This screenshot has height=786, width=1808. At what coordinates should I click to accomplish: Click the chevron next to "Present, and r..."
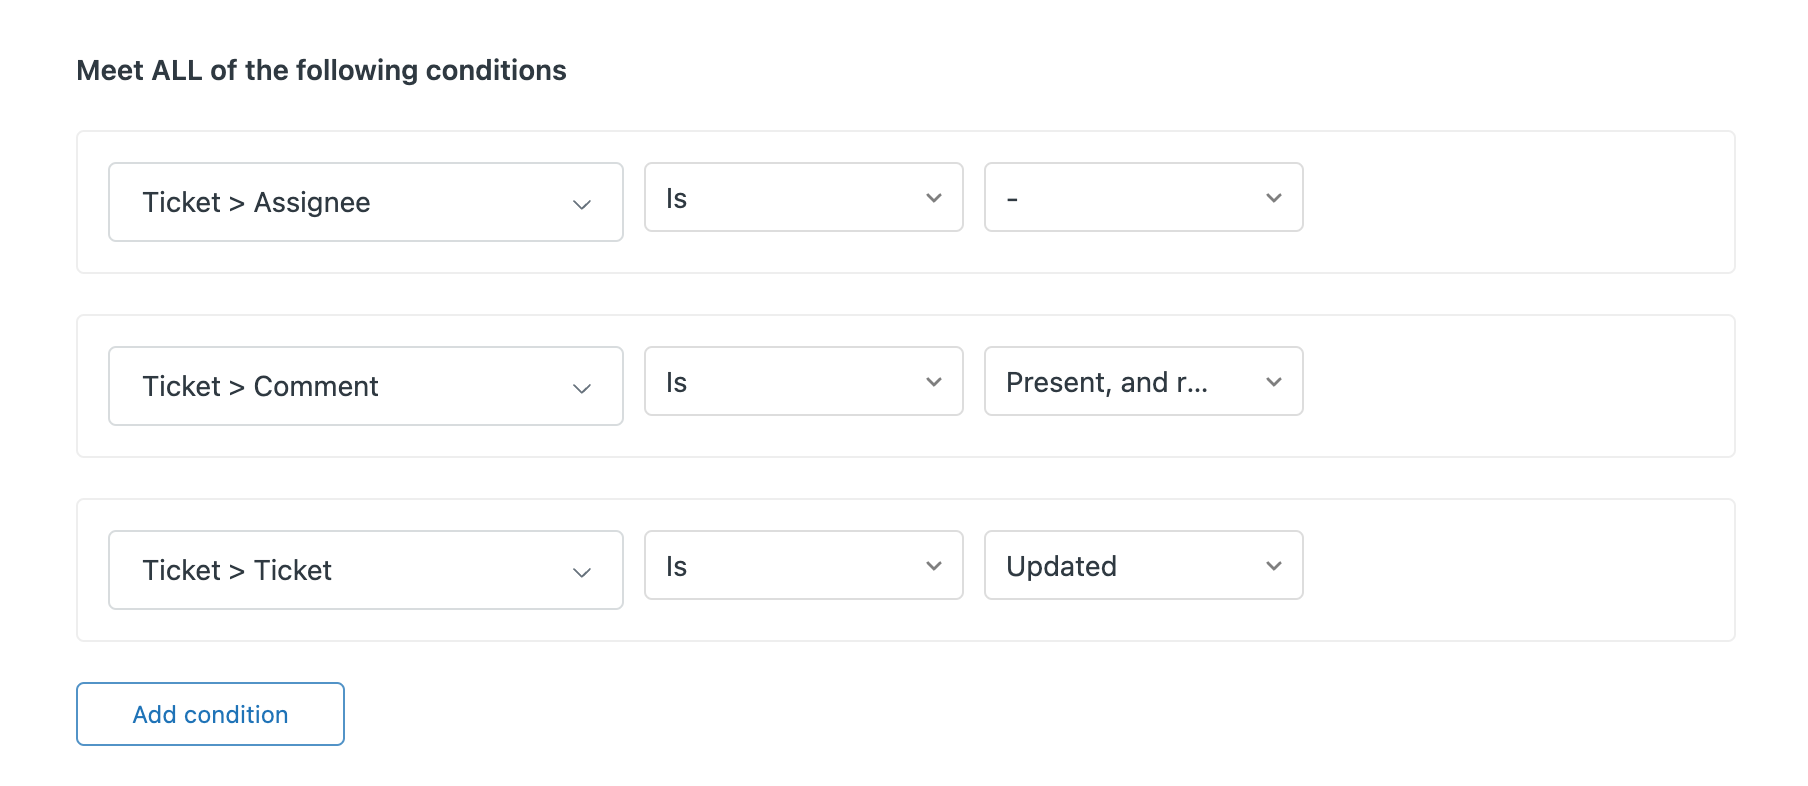point(1274,382)
